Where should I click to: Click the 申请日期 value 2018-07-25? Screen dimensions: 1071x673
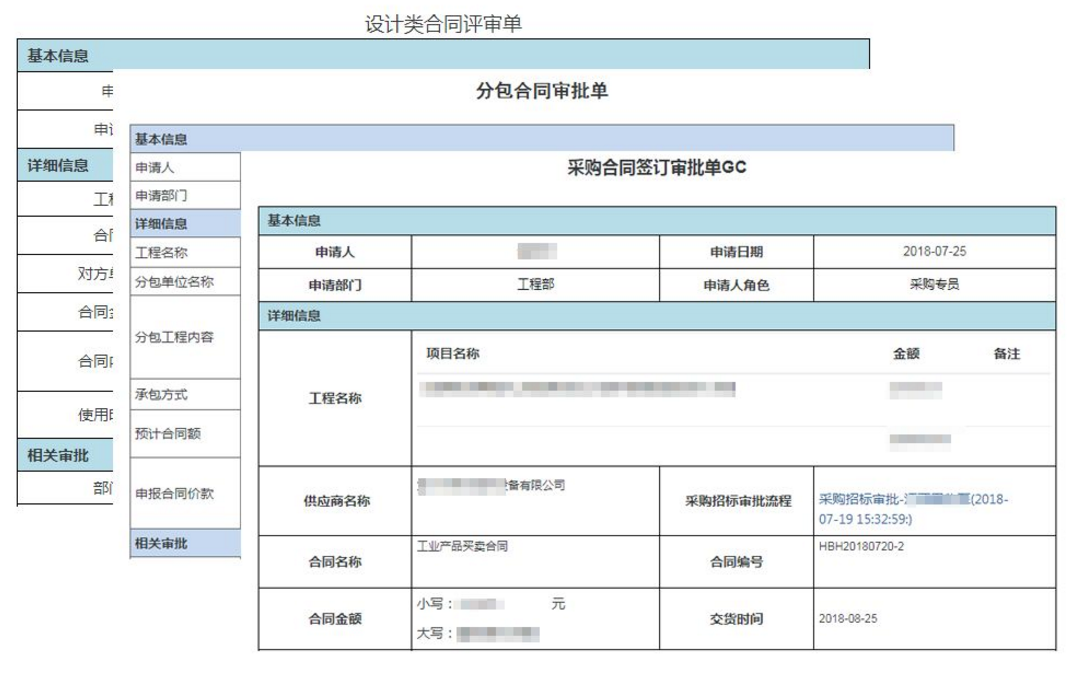pyautogui.click(x=934, y=252)
